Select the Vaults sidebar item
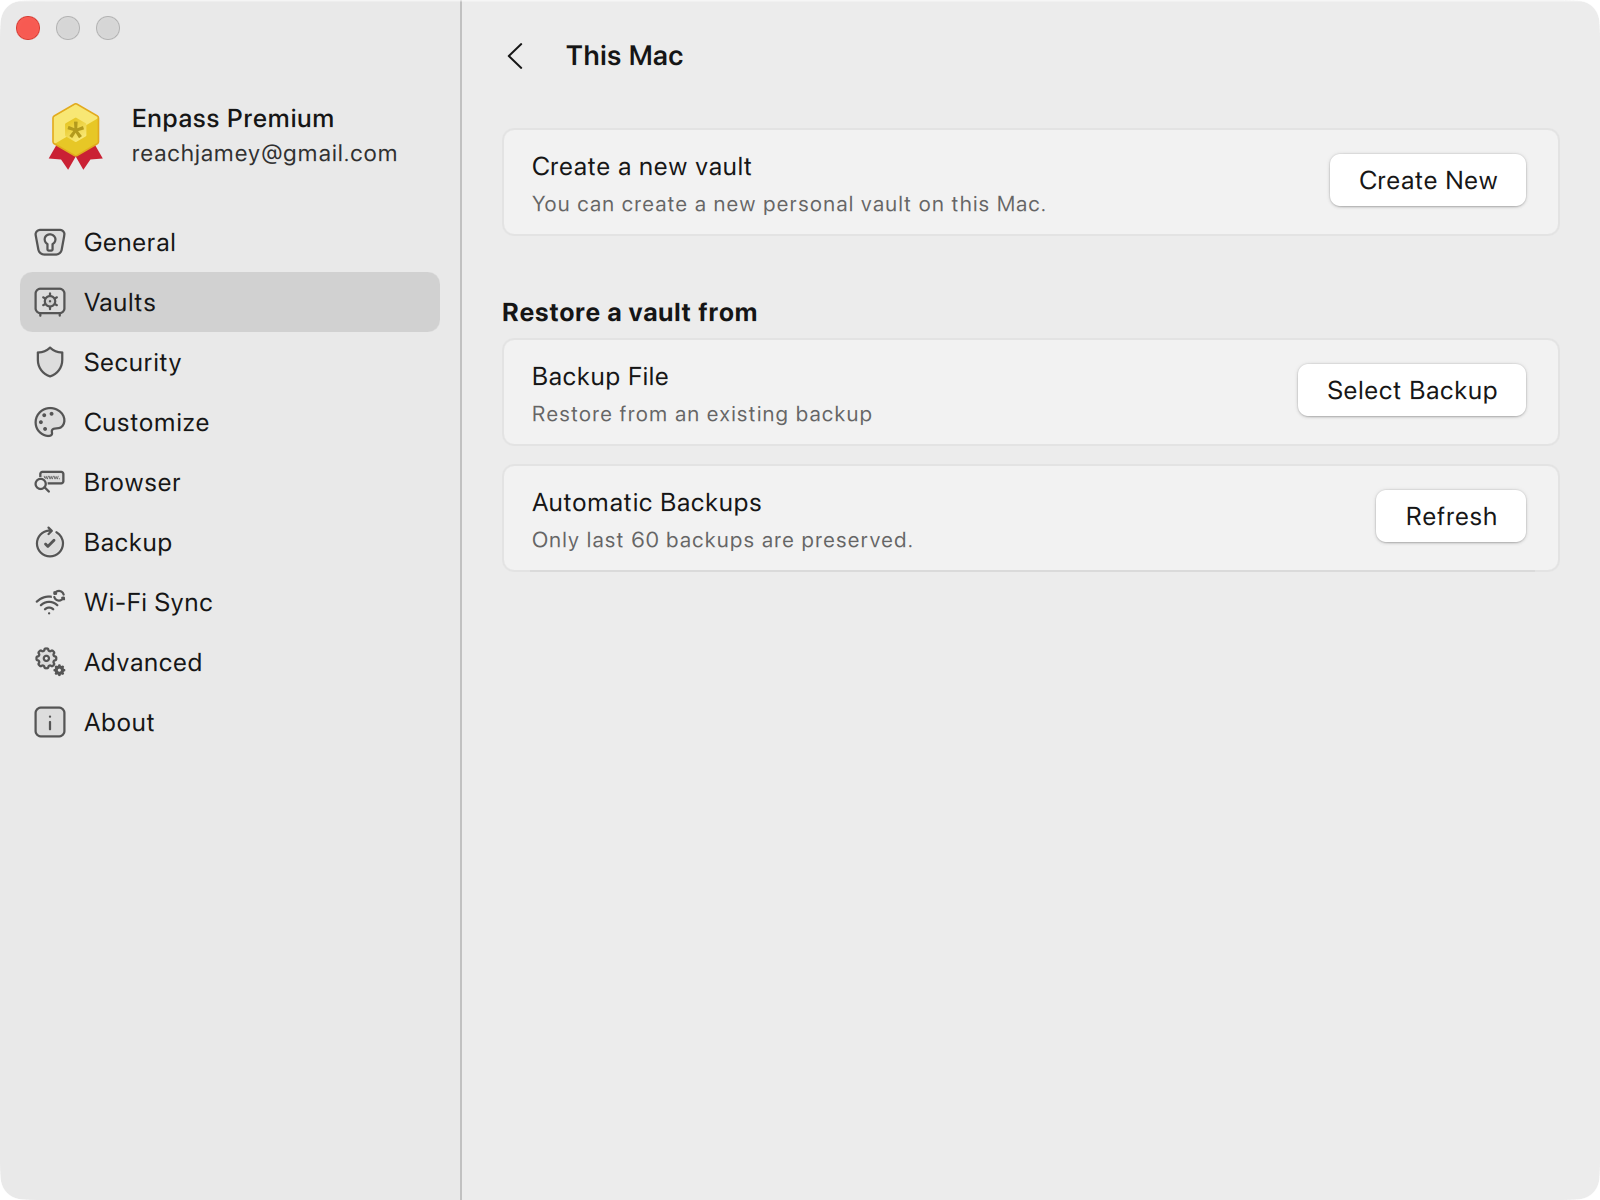Image resolution: width=1600 pixels, height=1200 pixels. (230, 302)
